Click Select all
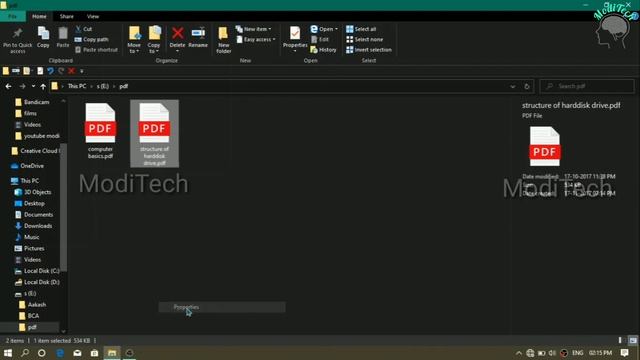Image resolution: width=640 pixels, height=360 pixels. pyautogui.click(x=361, y=29)
